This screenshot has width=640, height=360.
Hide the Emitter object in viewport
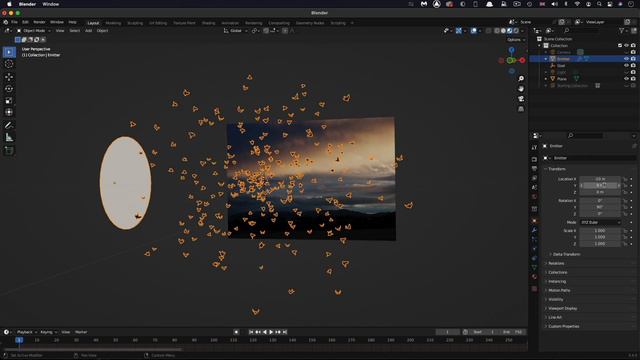(626, 59)
